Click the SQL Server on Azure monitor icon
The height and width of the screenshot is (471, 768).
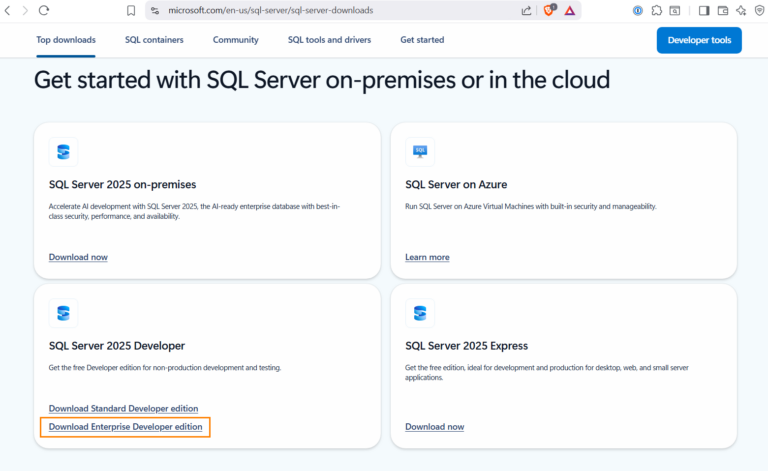420,152
